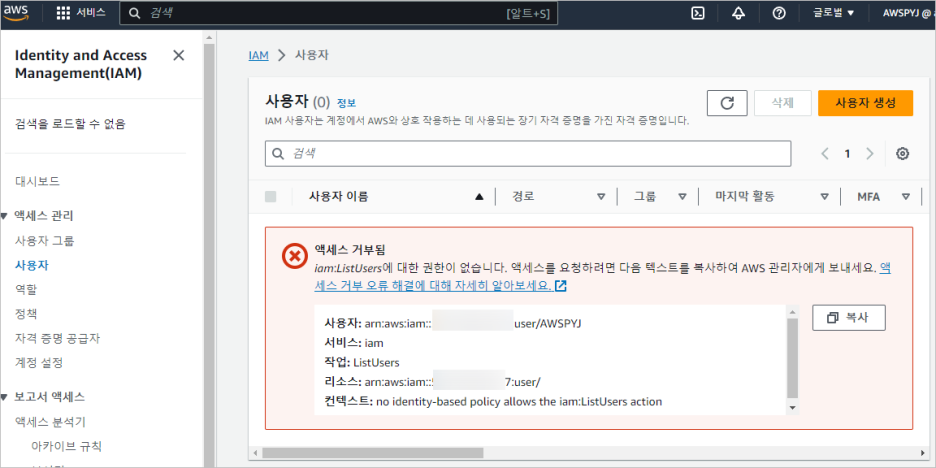The height and width of the screenshot is (468, 936).
Task: Toggle the select-all users checkbox
Action: tap(270, 196)
